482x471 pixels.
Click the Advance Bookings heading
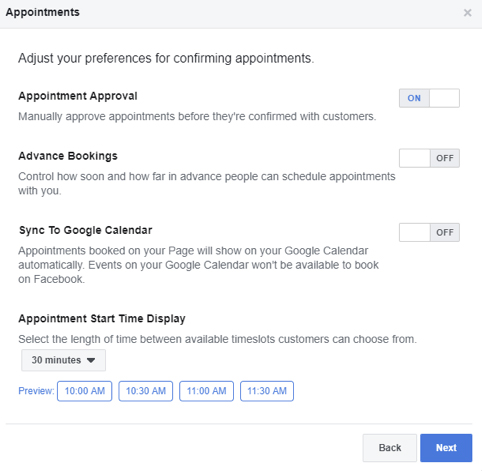(x=68, y=156)
